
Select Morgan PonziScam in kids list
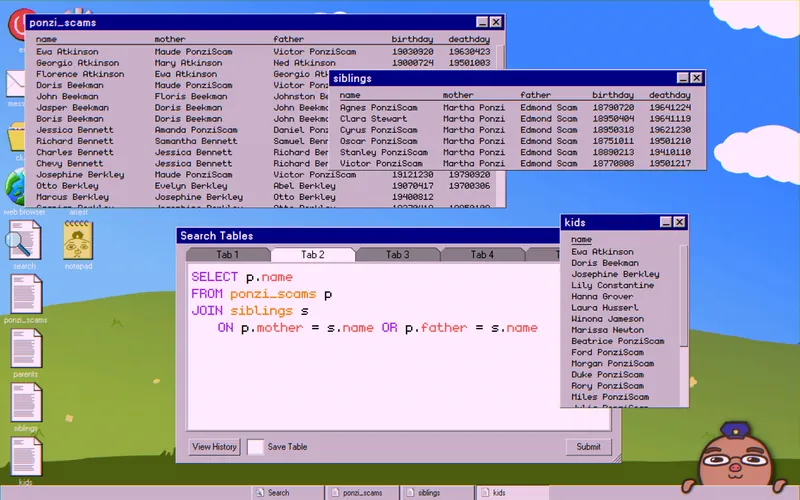(x=612, y=364)
